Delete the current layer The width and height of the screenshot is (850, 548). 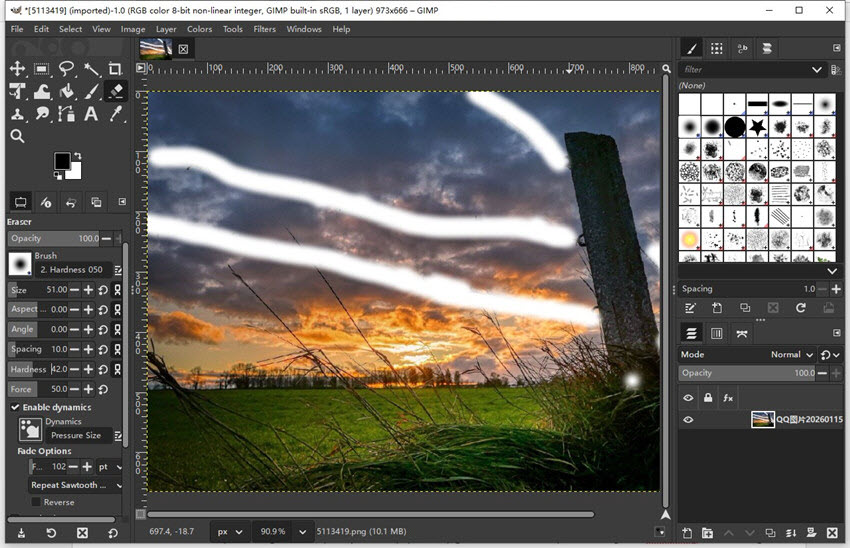(x=832, y=533)
